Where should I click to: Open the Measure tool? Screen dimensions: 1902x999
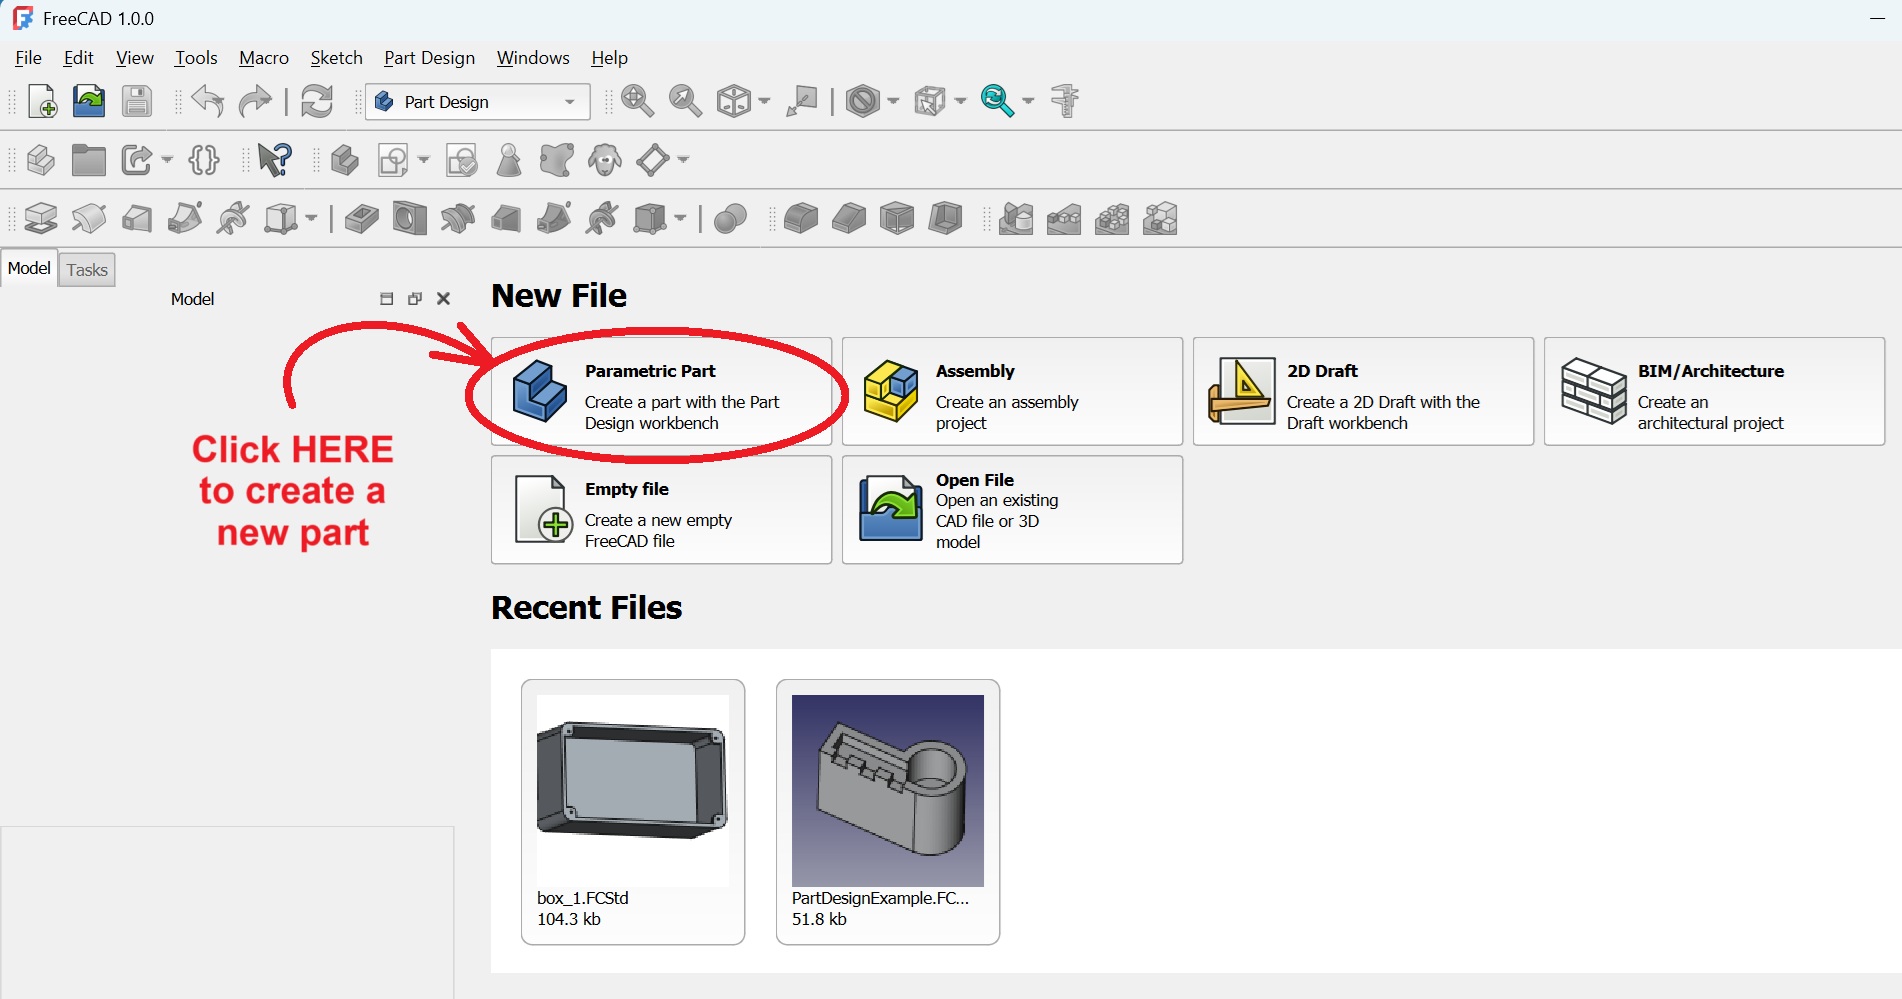pyautogui.click(x=1066, y=101)
